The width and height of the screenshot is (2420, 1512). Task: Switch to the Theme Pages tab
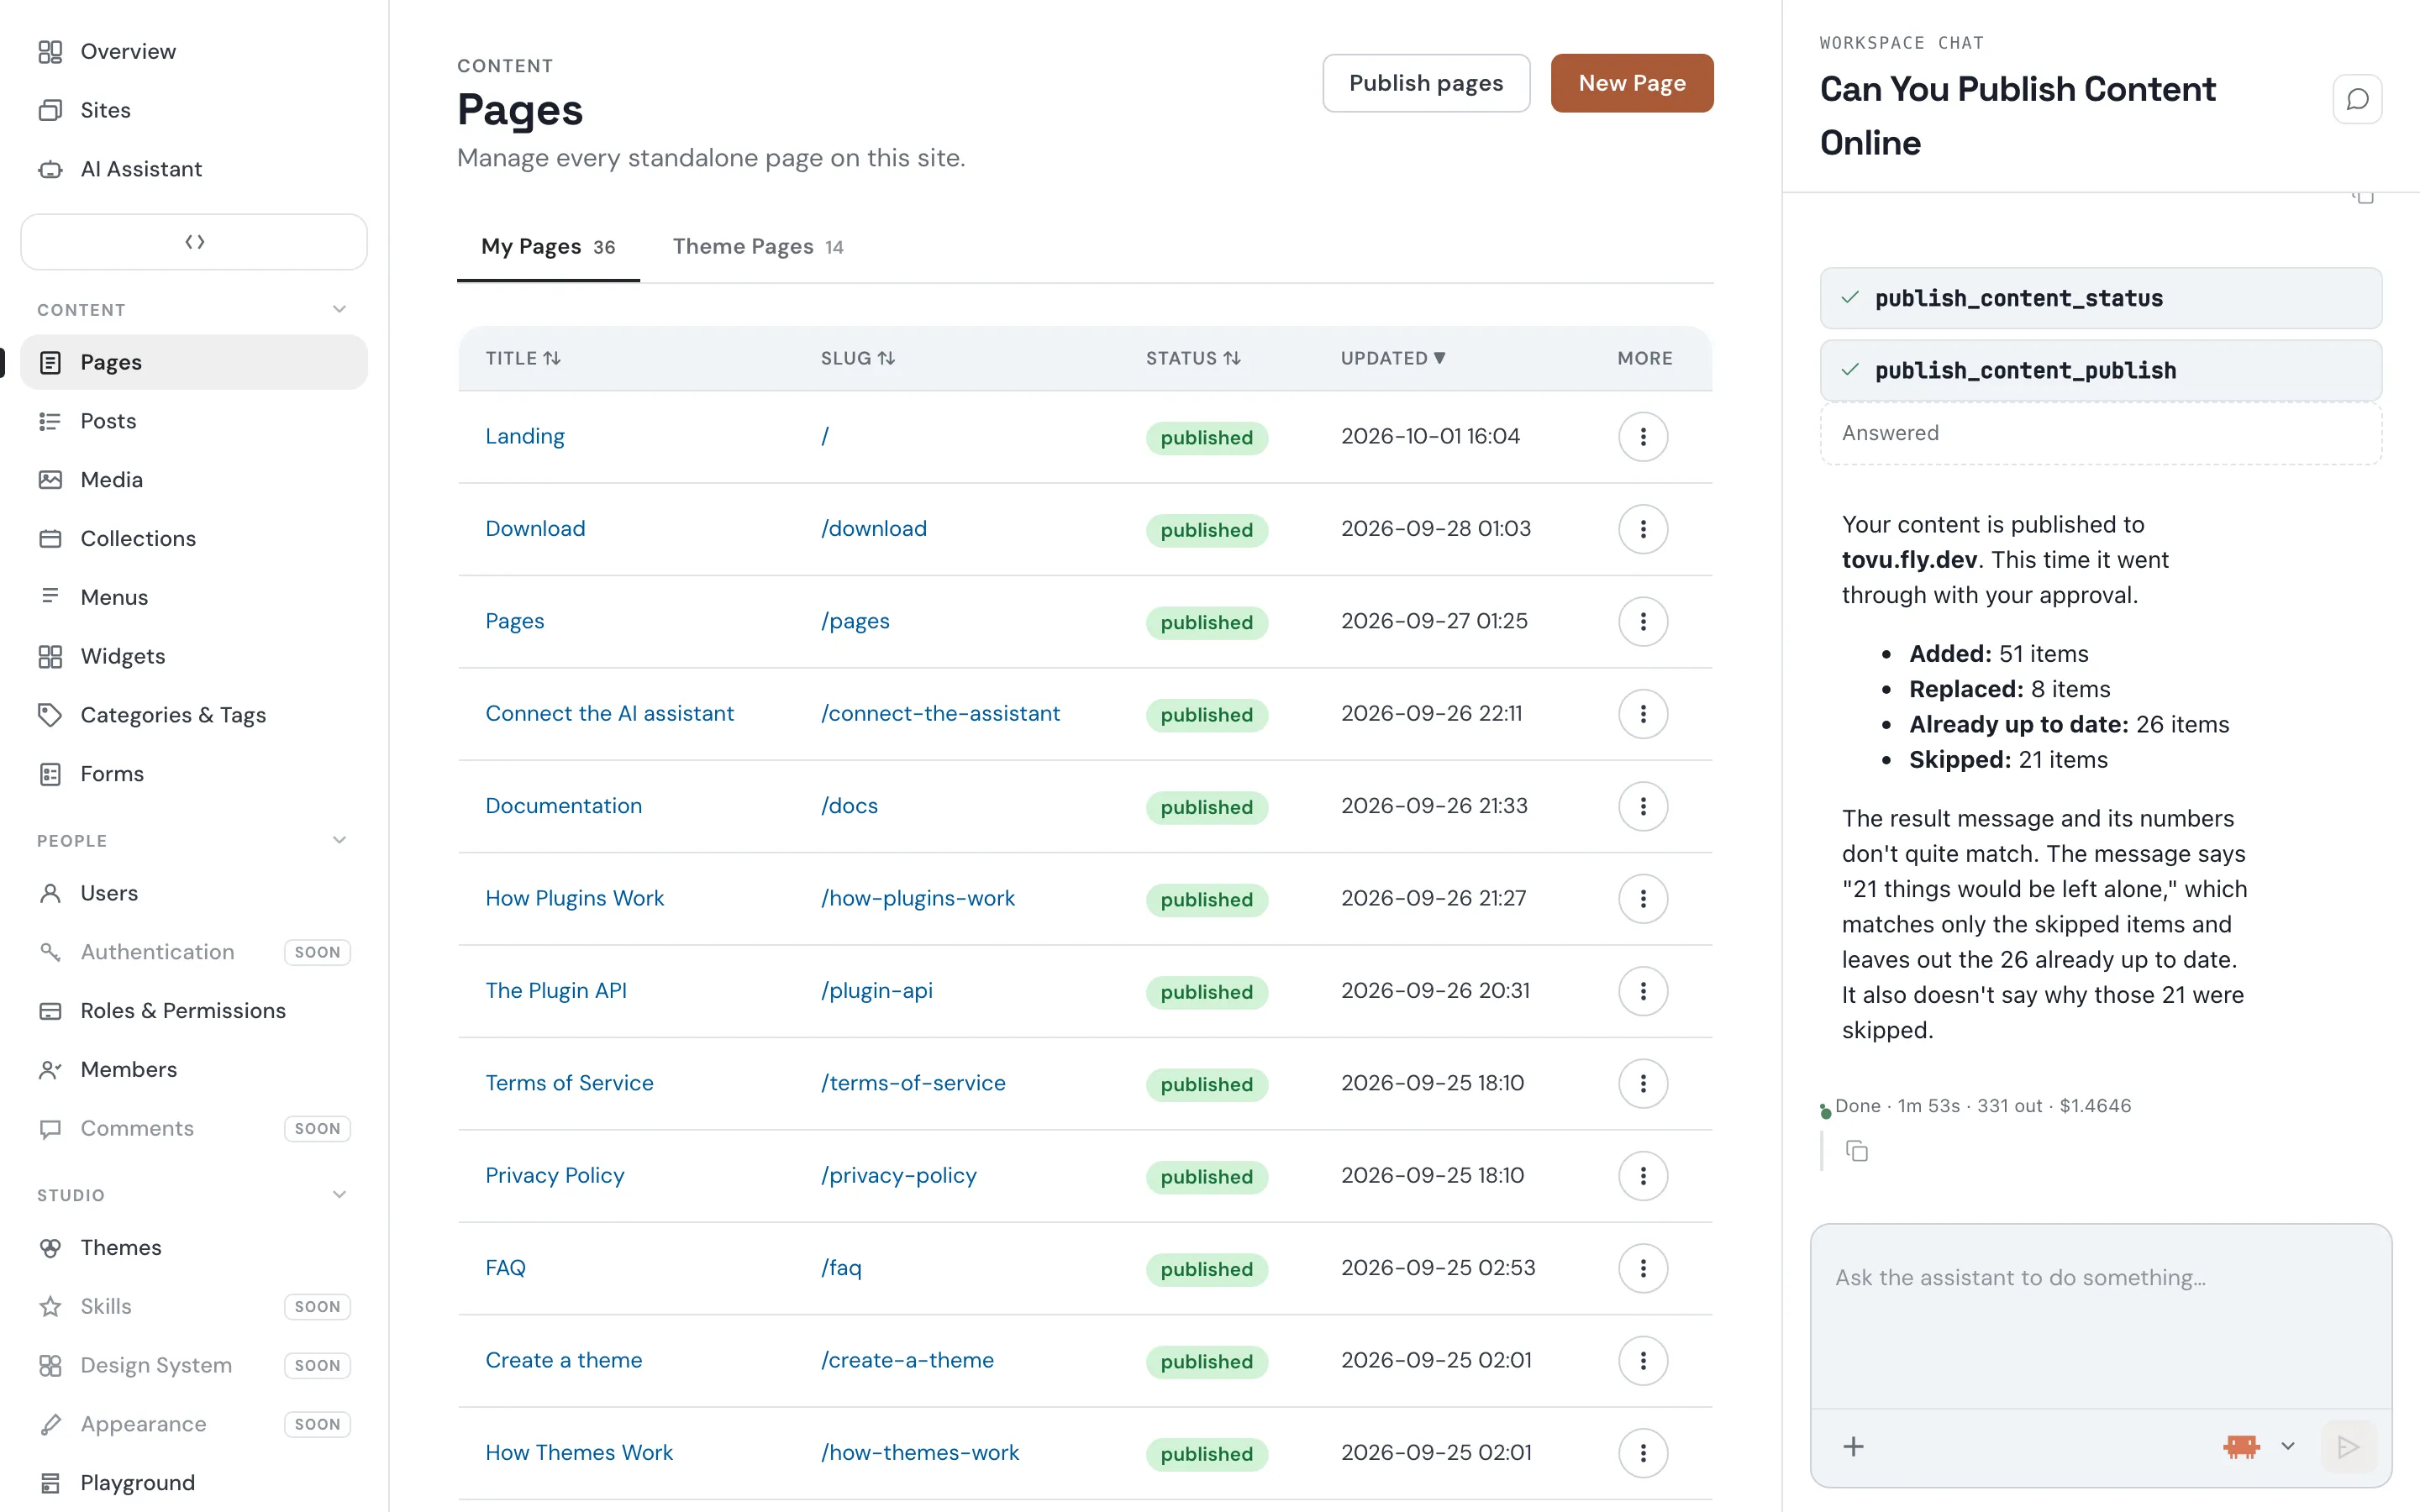coord(758,247)
